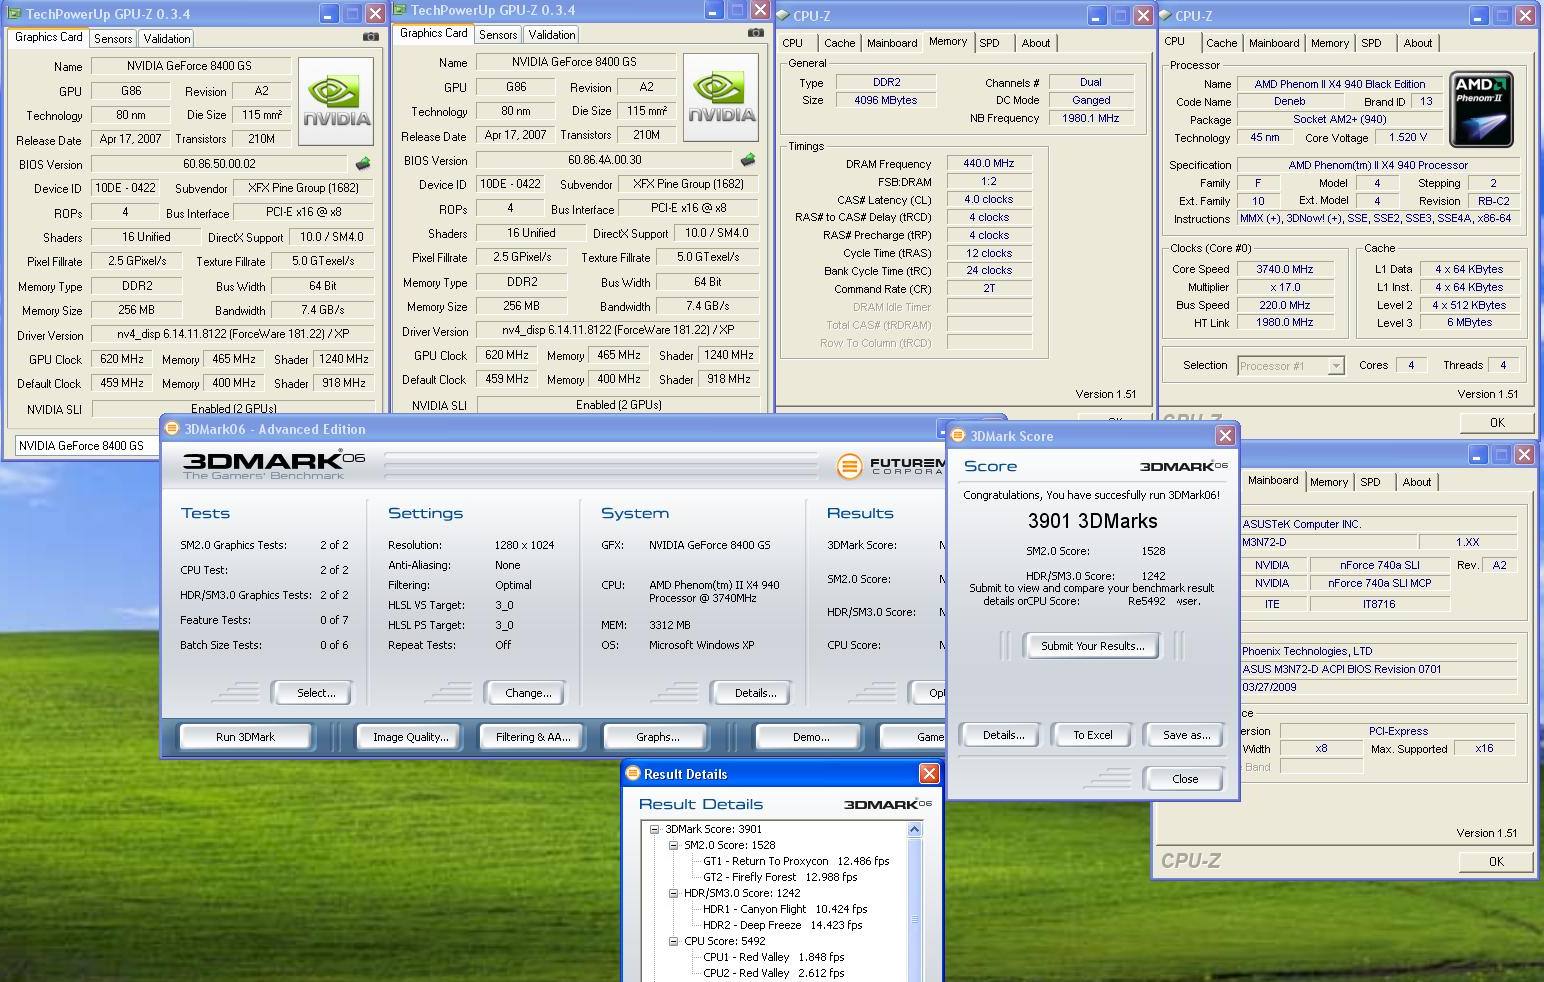Click Close button in 3DMark Score window

[x=1185, y=779]
